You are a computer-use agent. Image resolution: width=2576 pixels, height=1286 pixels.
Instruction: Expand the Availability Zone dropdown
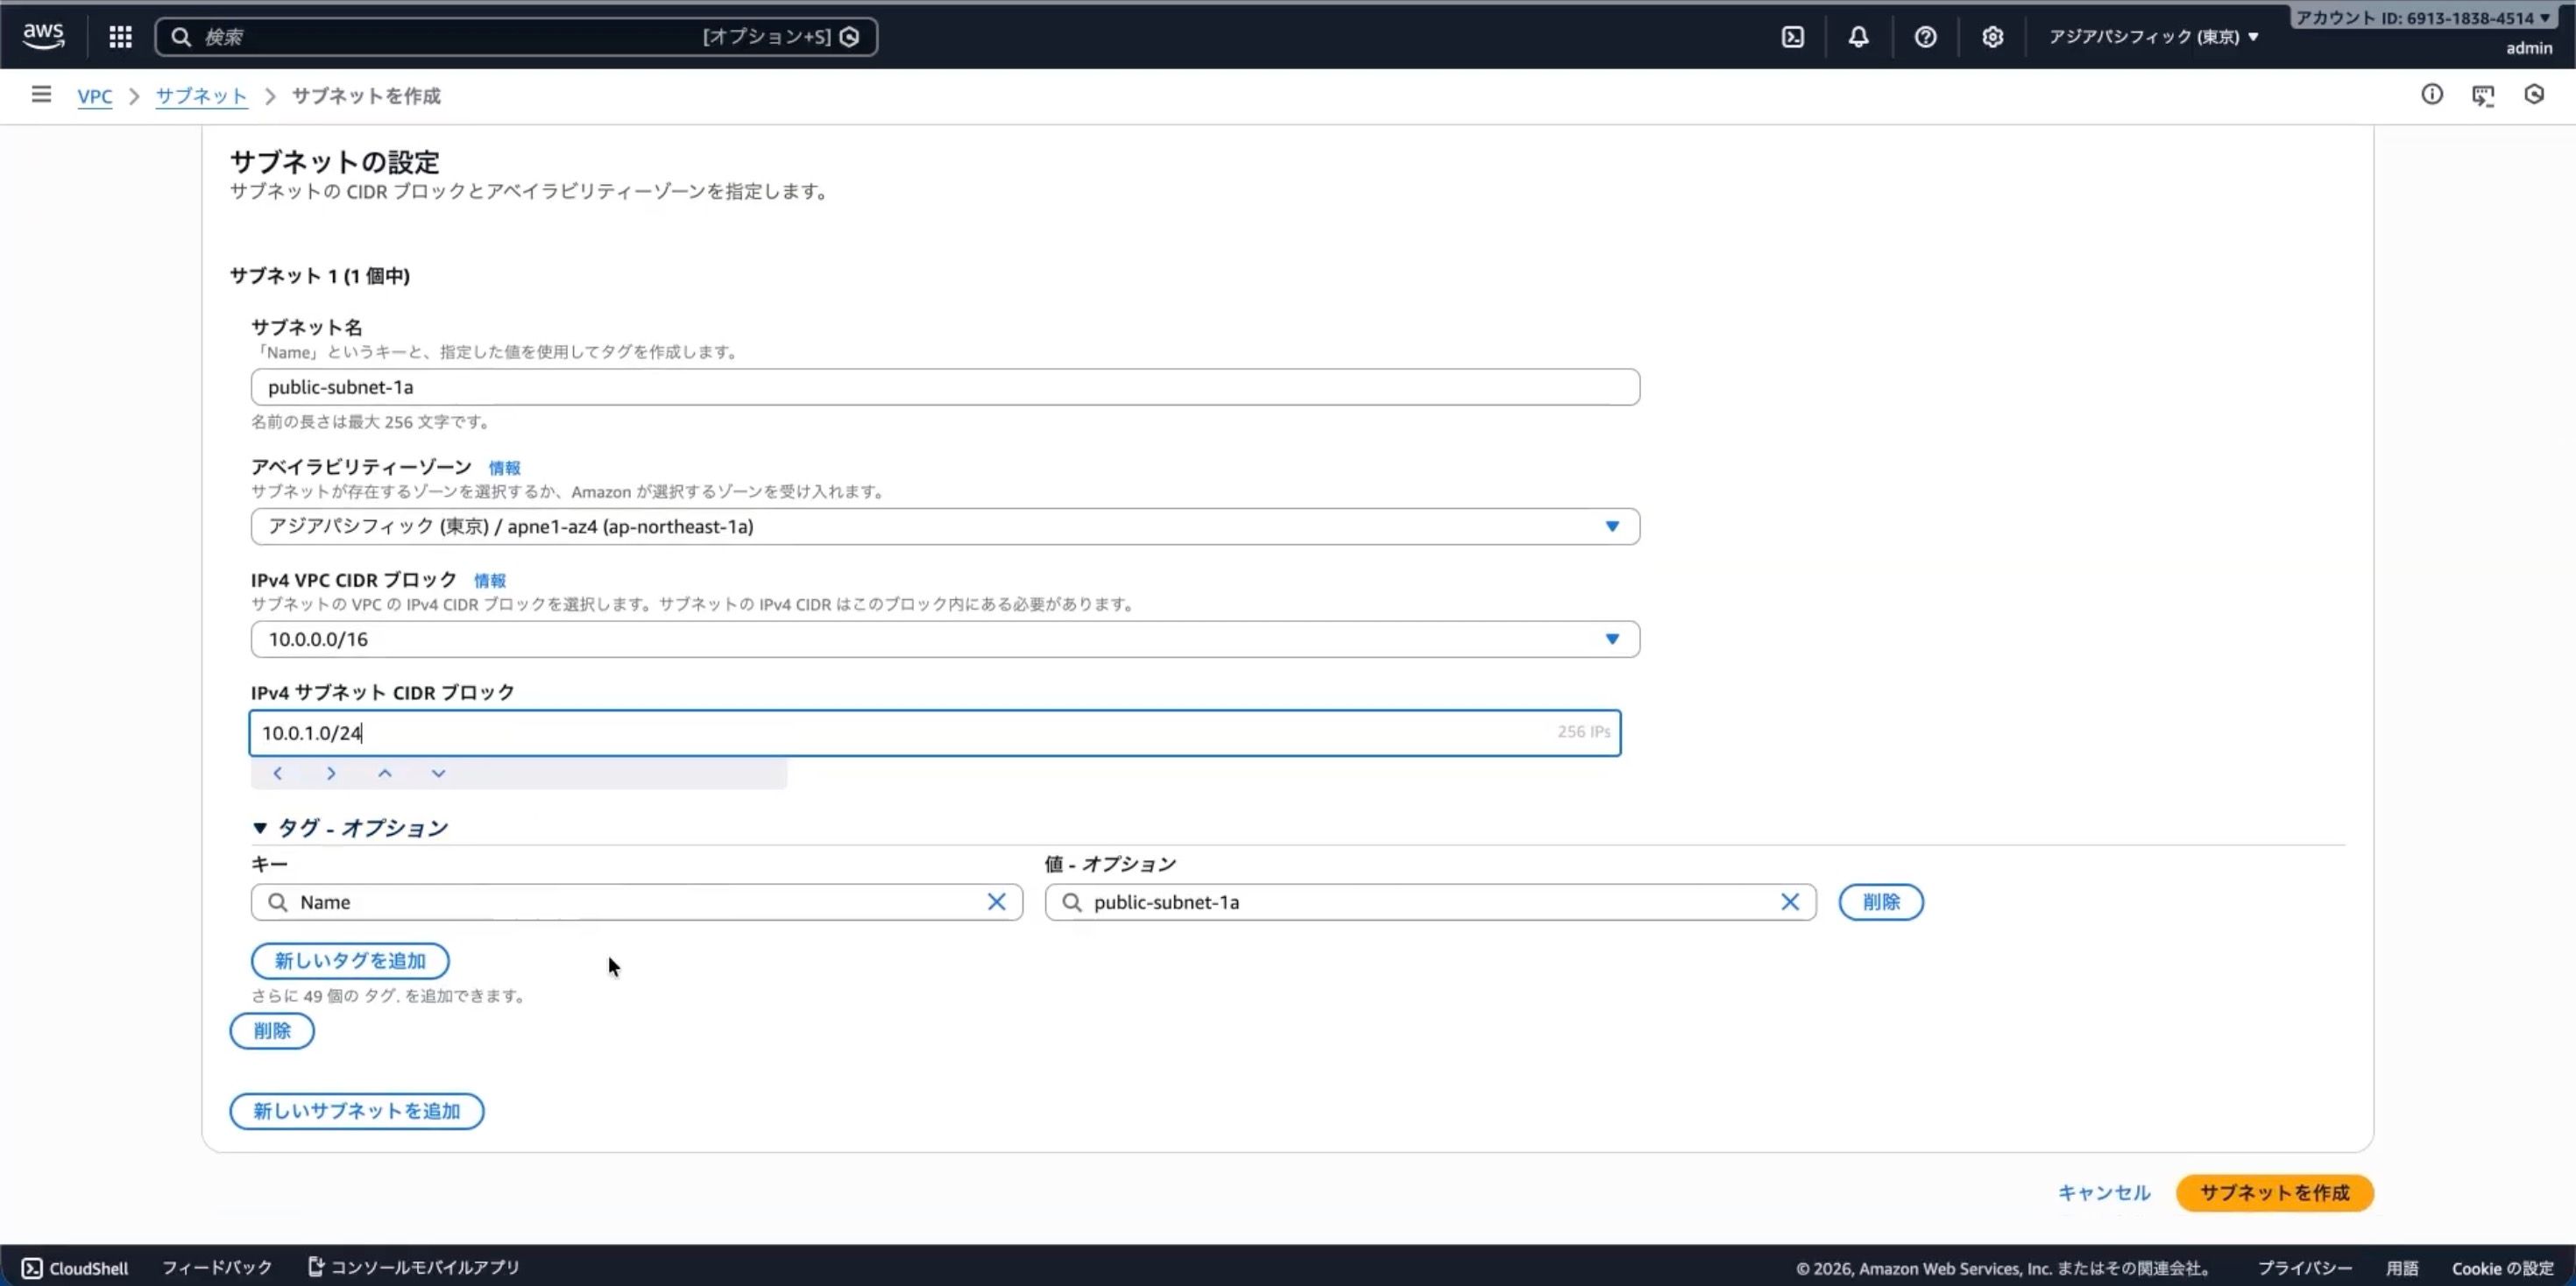pos(1611,527)
